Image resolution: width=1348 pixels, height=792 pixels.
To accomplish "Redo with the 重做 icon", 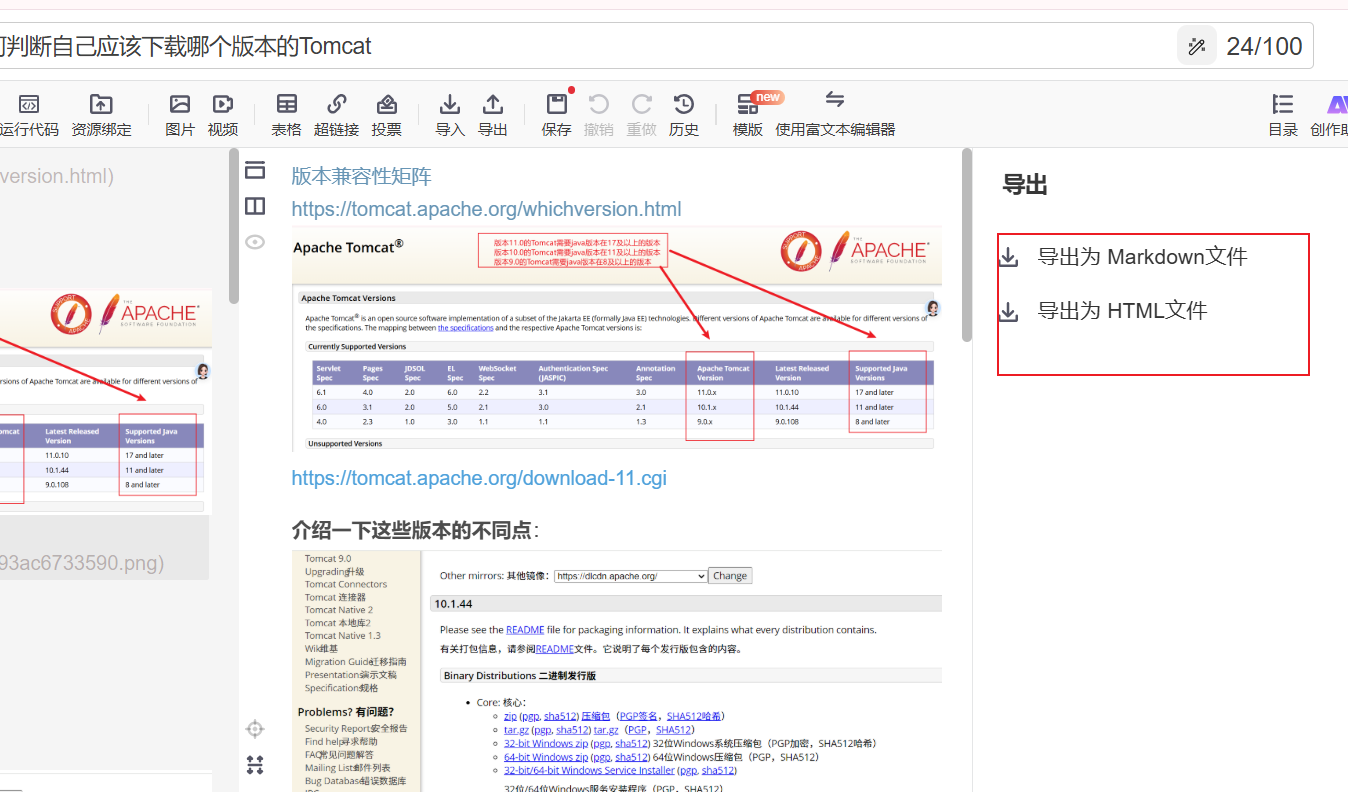I will coord(642,104).
